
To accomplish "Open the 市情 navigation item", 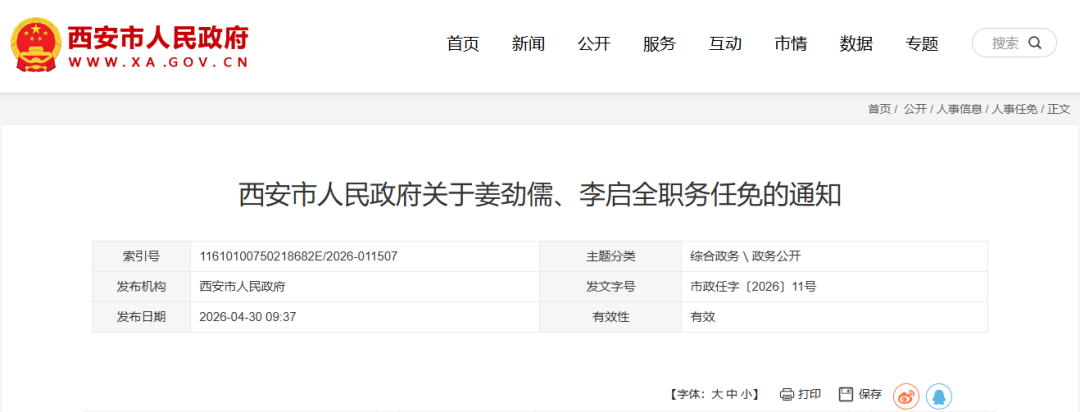I will pos(791,44).
